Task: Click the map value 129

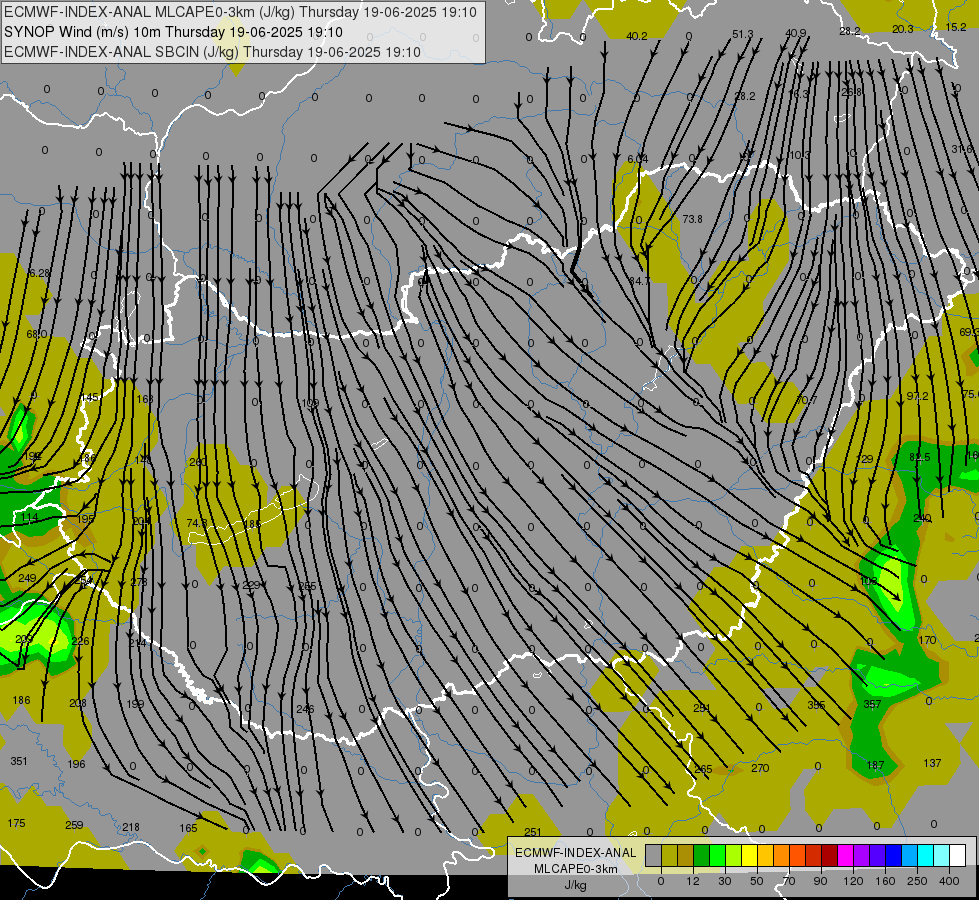Action: 865,459
